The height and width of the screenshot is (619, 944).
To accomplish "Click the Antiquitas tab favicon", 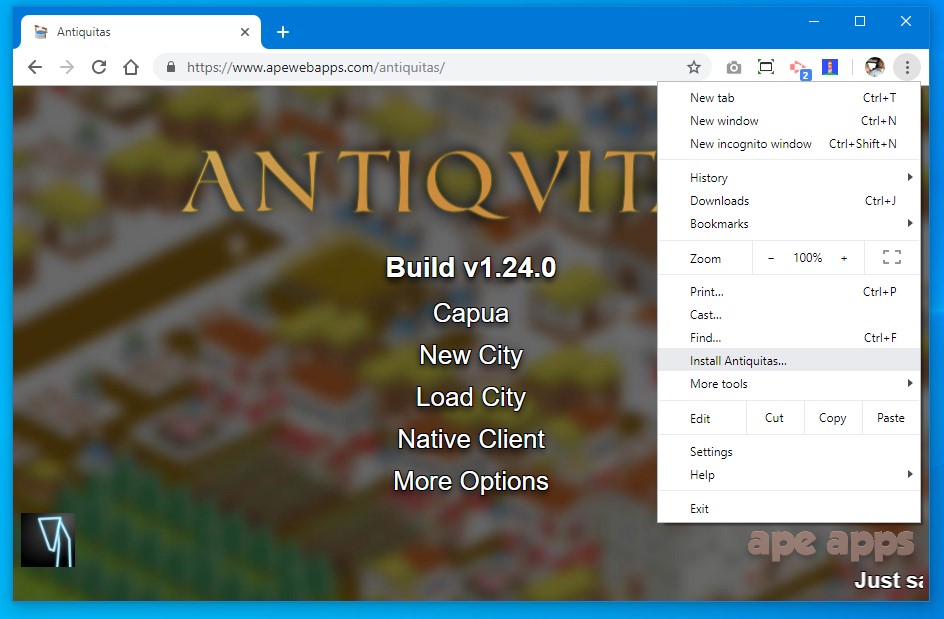I will point(41,32).
